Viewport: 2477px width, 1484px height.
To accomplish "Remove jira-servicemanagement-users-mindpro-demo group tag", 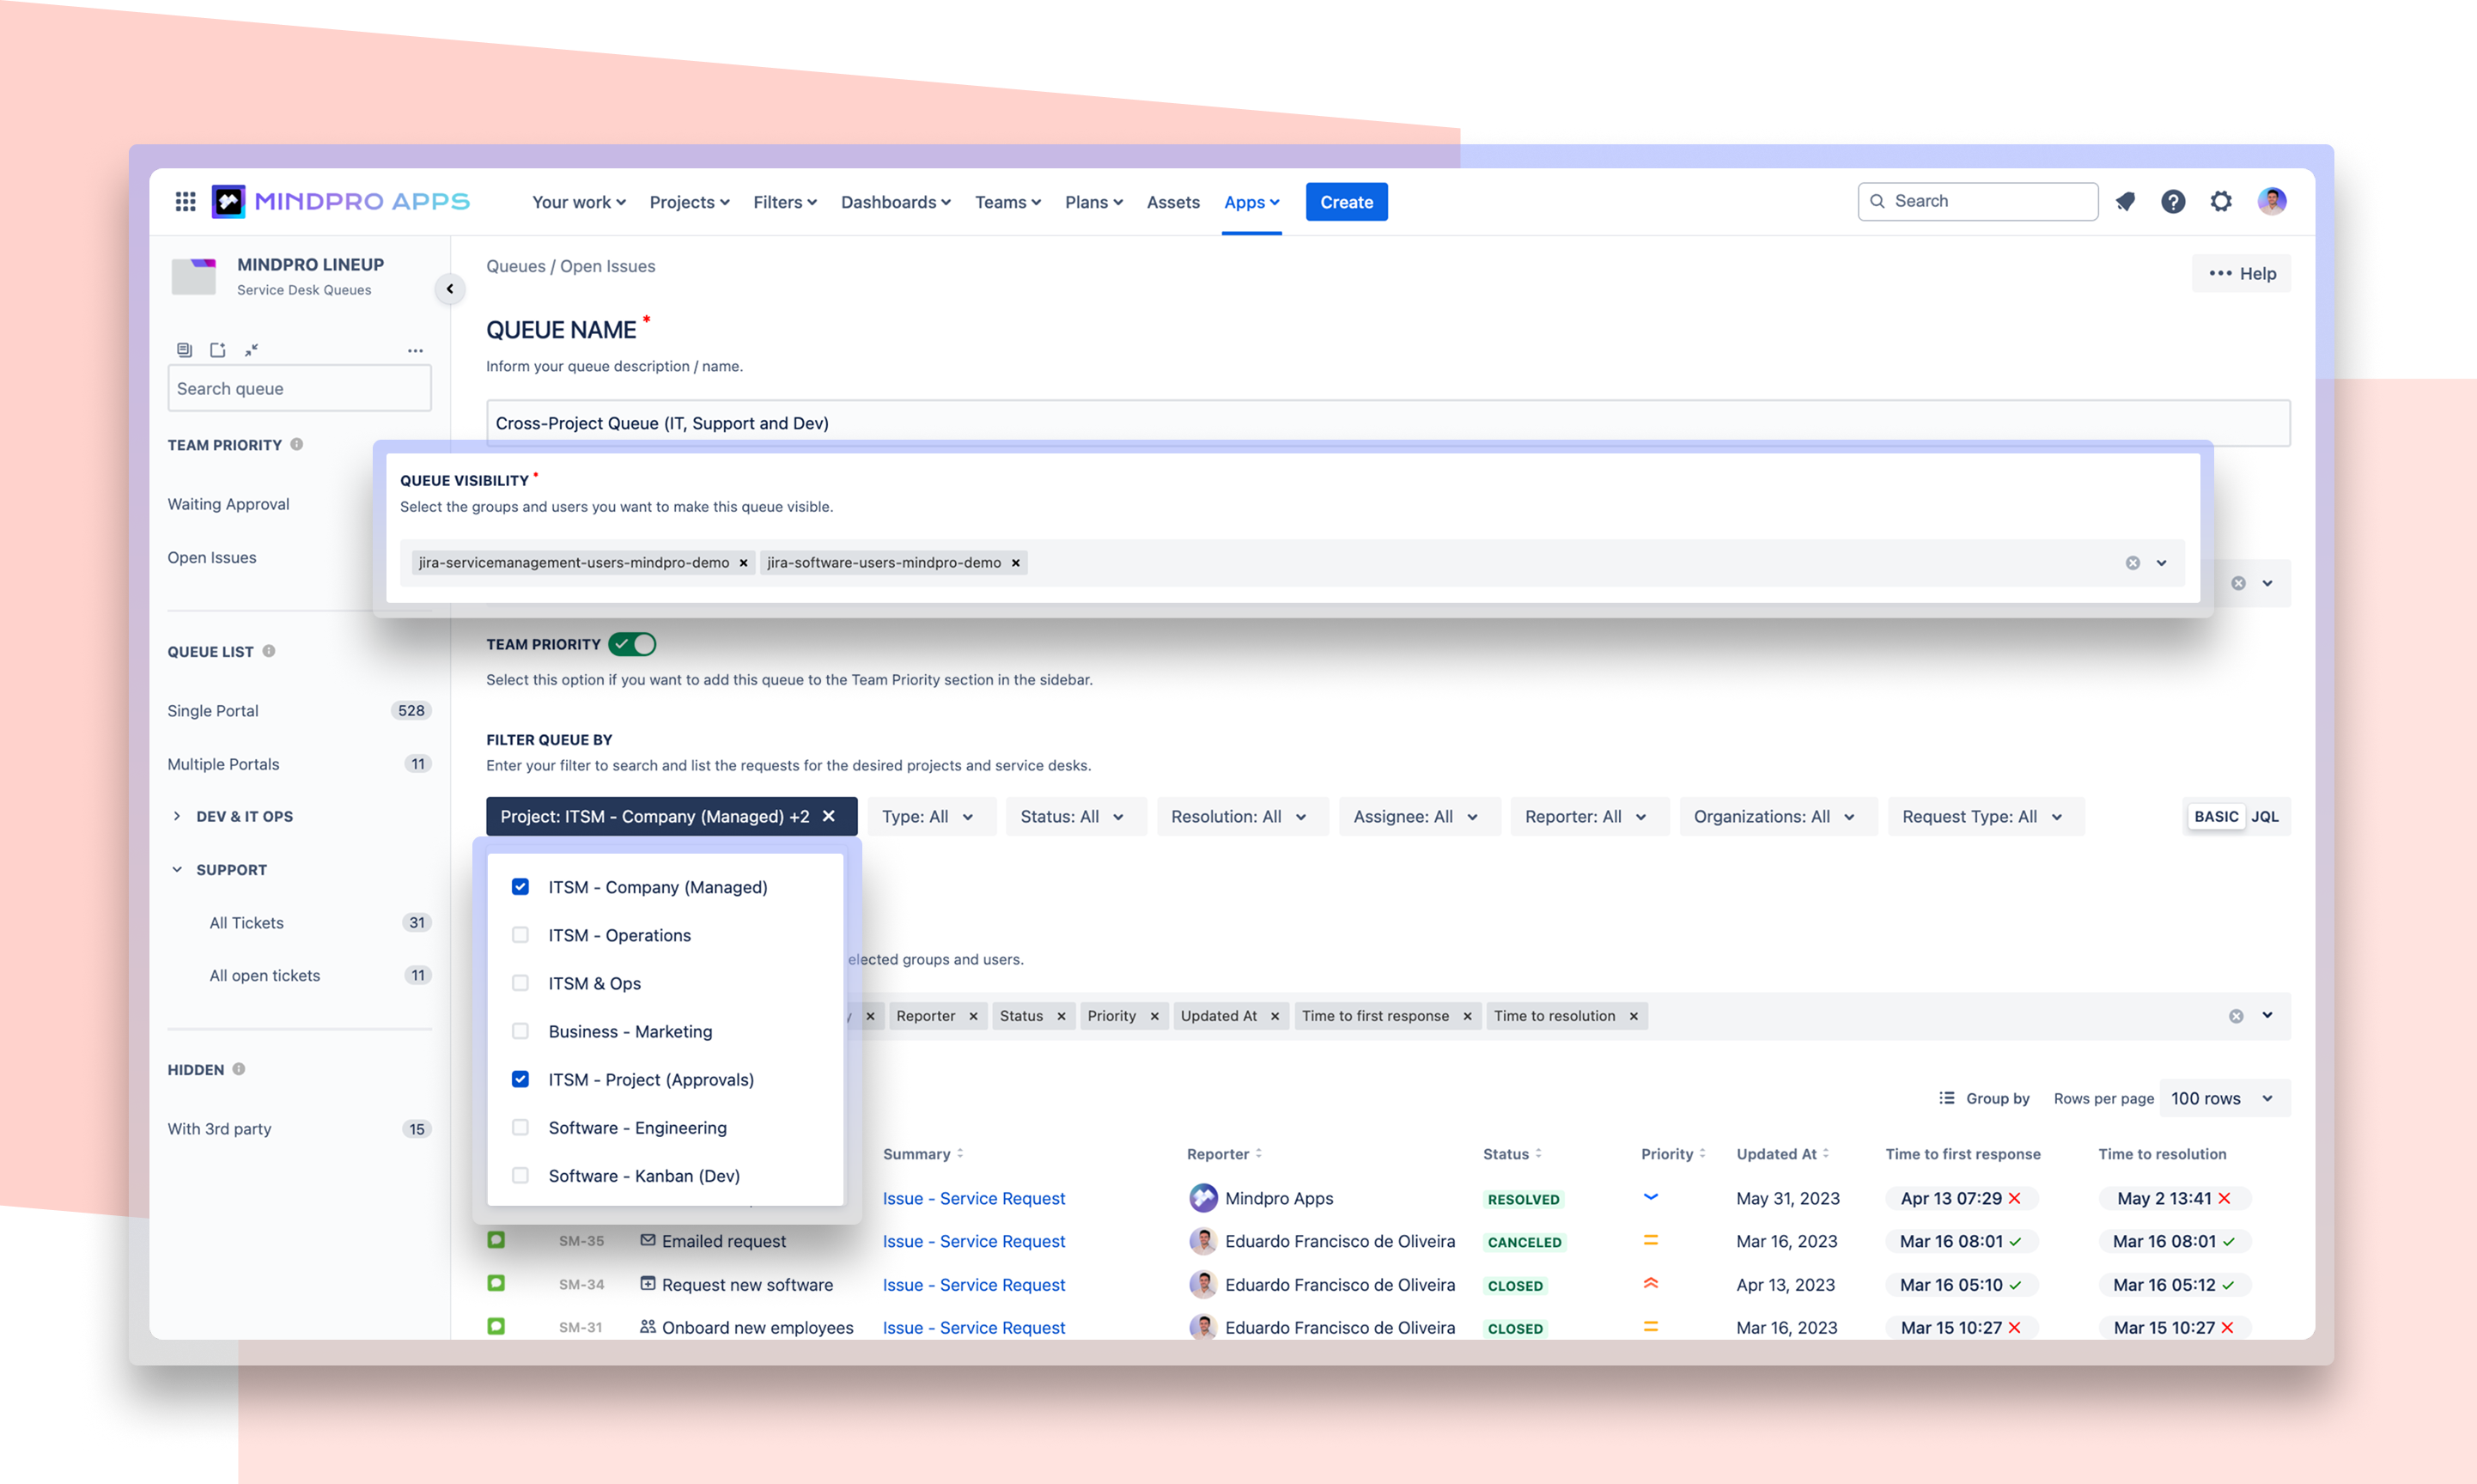I will tap(743, 563).
